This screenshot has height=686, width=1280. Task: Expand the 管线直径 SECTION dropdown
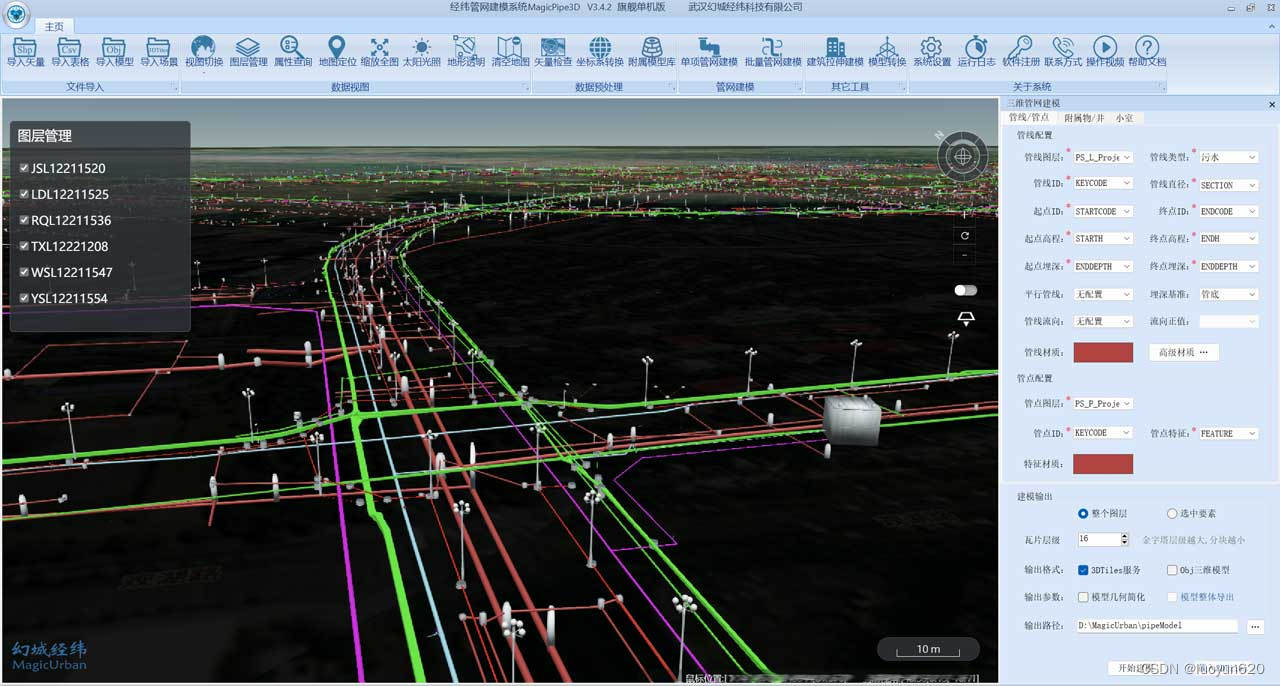pos(1229,185)
